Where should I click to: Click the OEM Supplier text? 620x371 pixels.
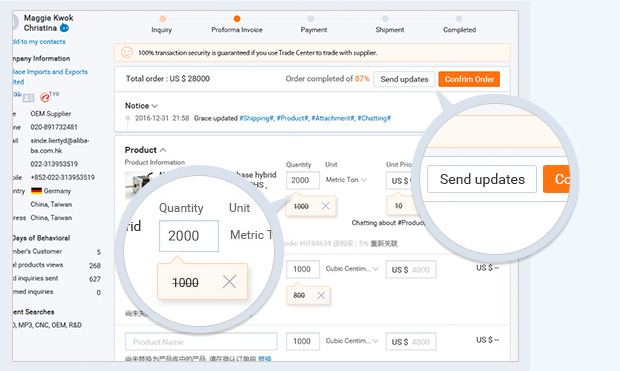[x=51, y=114]
